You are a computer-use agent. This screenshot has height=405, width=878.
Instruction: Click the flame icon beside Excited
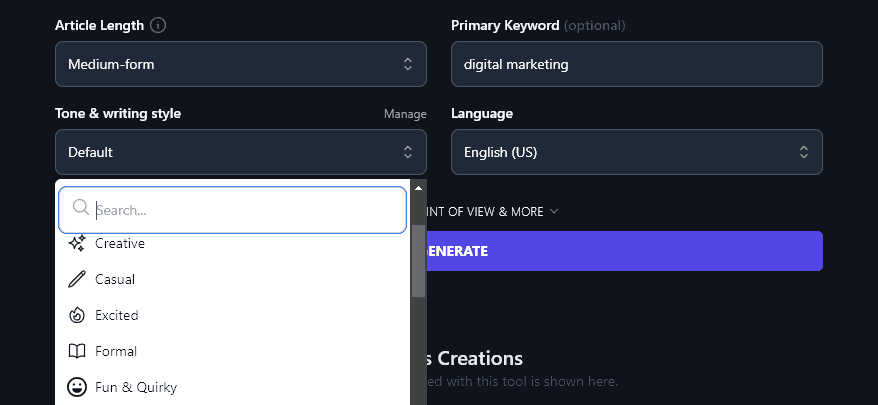(77, 315)
